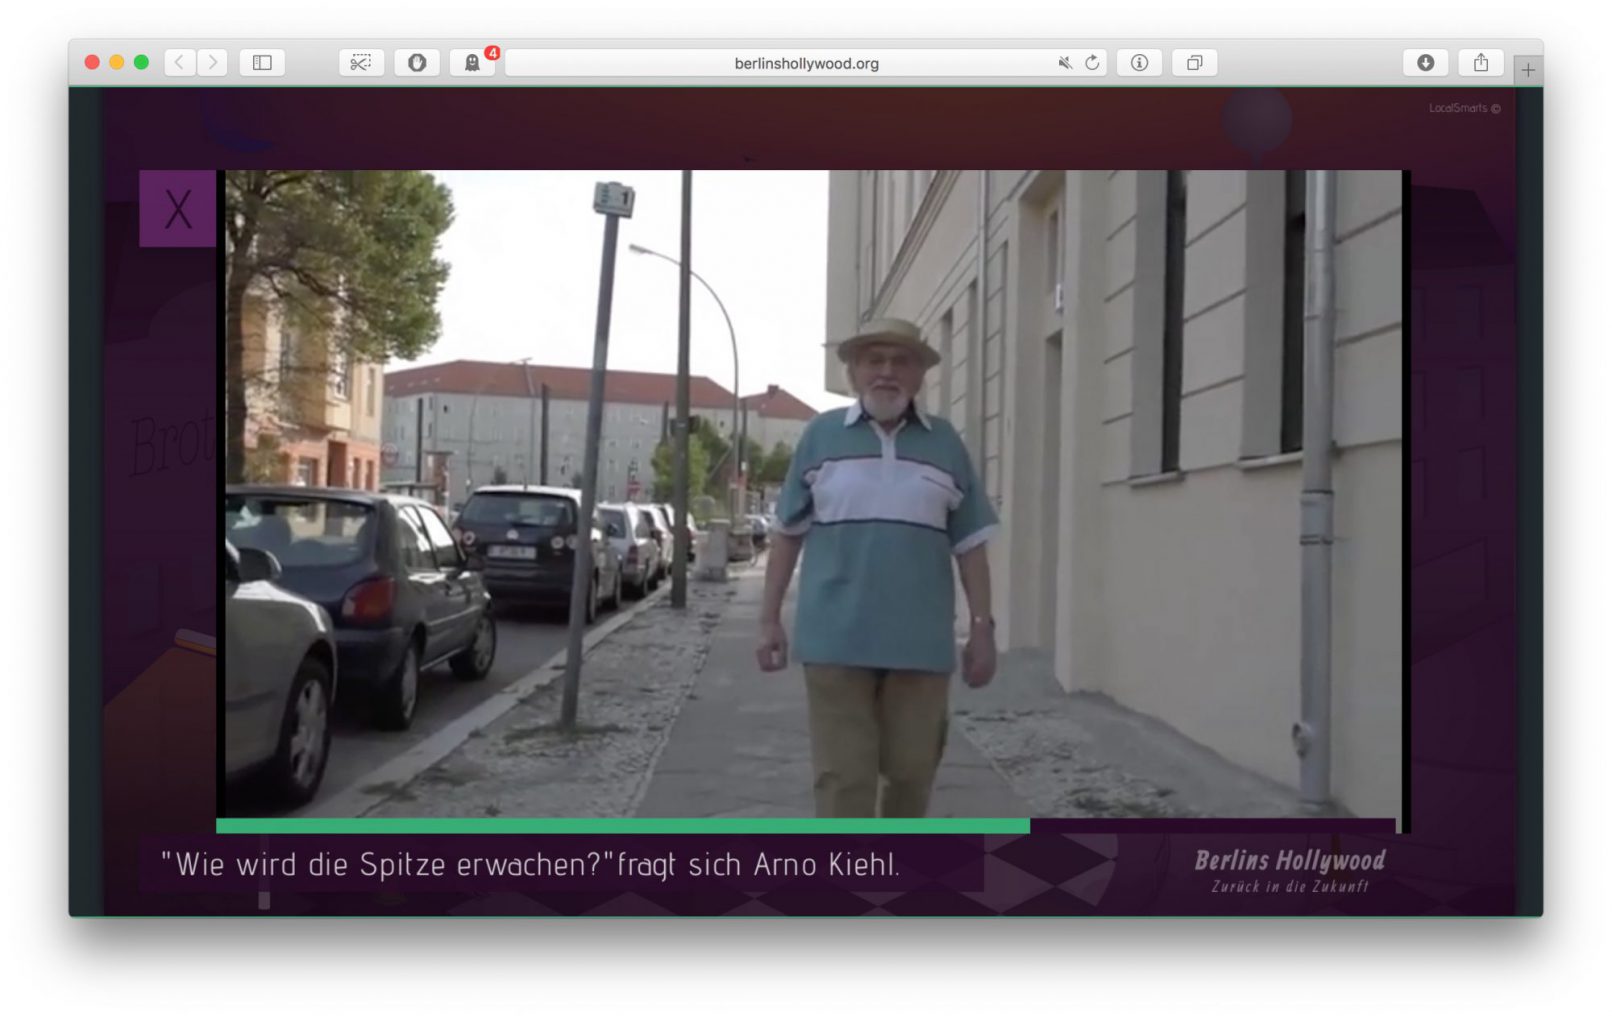Viewport: 1612px width, 1016px height.
Task: Enter full screen with green window button
Action: (141, 62)
